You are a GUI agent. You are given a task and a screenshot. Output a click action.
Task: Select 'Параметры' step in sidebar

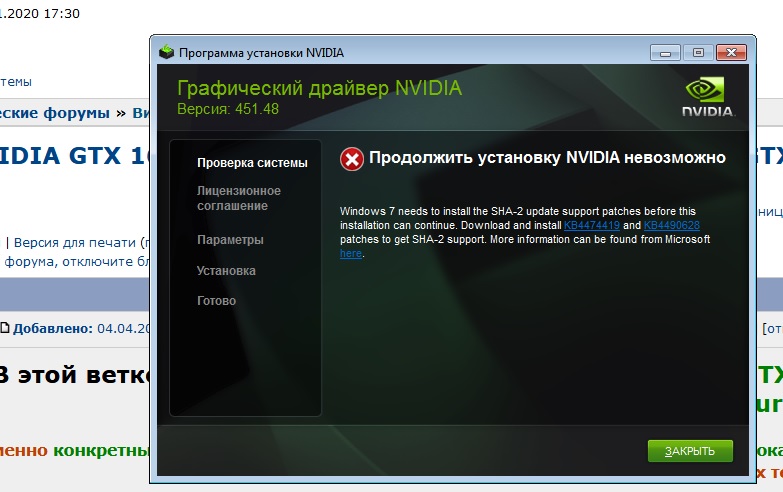click(230, 240)
